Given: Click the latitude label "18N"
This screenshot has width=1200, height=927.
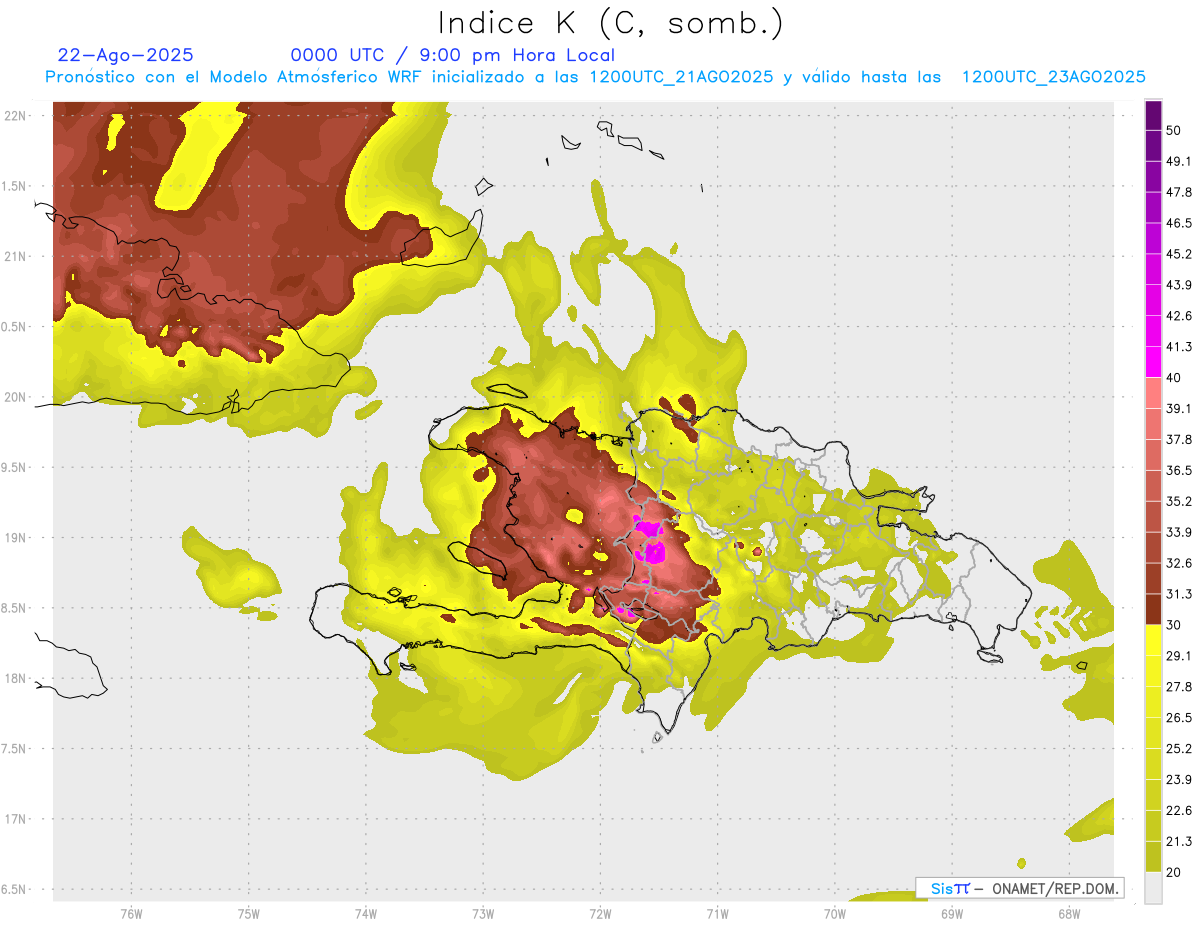Looking at the screenshot, I should coord(15,678).
